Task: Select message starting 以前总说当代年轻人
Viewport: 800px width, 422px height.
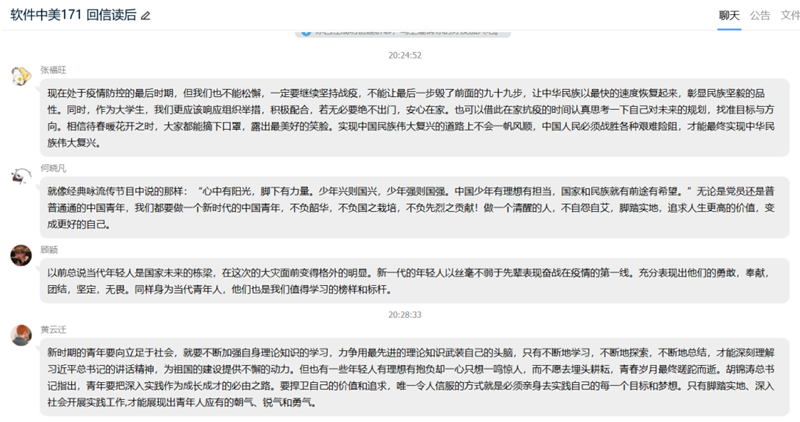Action: coord(414,281)
